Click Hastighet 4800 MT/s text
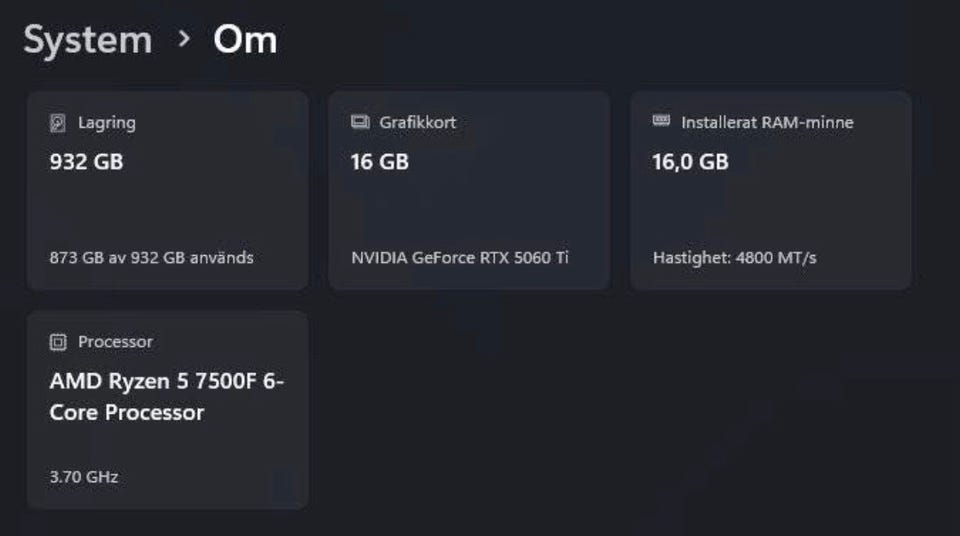Image resolution: width=960 pixels, height=536 pixels. click(734, 257)
